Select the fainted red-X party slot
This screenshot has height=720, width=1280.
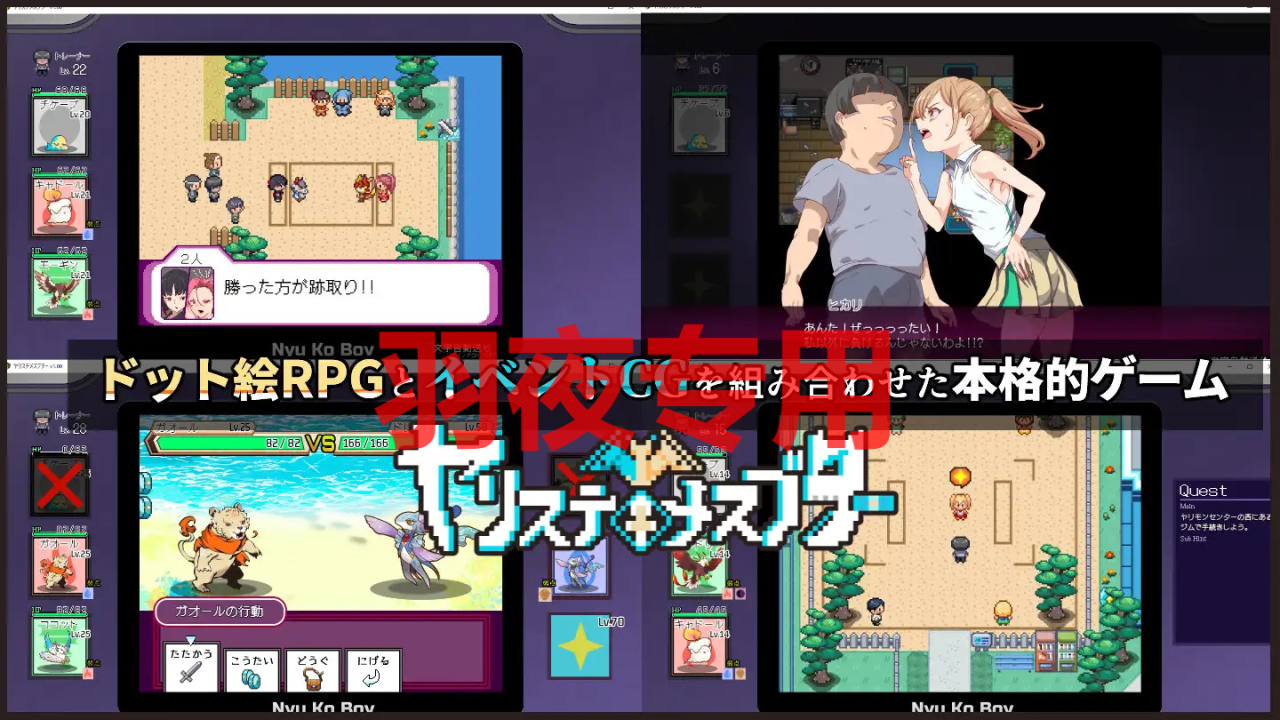[x=60, y=487]
